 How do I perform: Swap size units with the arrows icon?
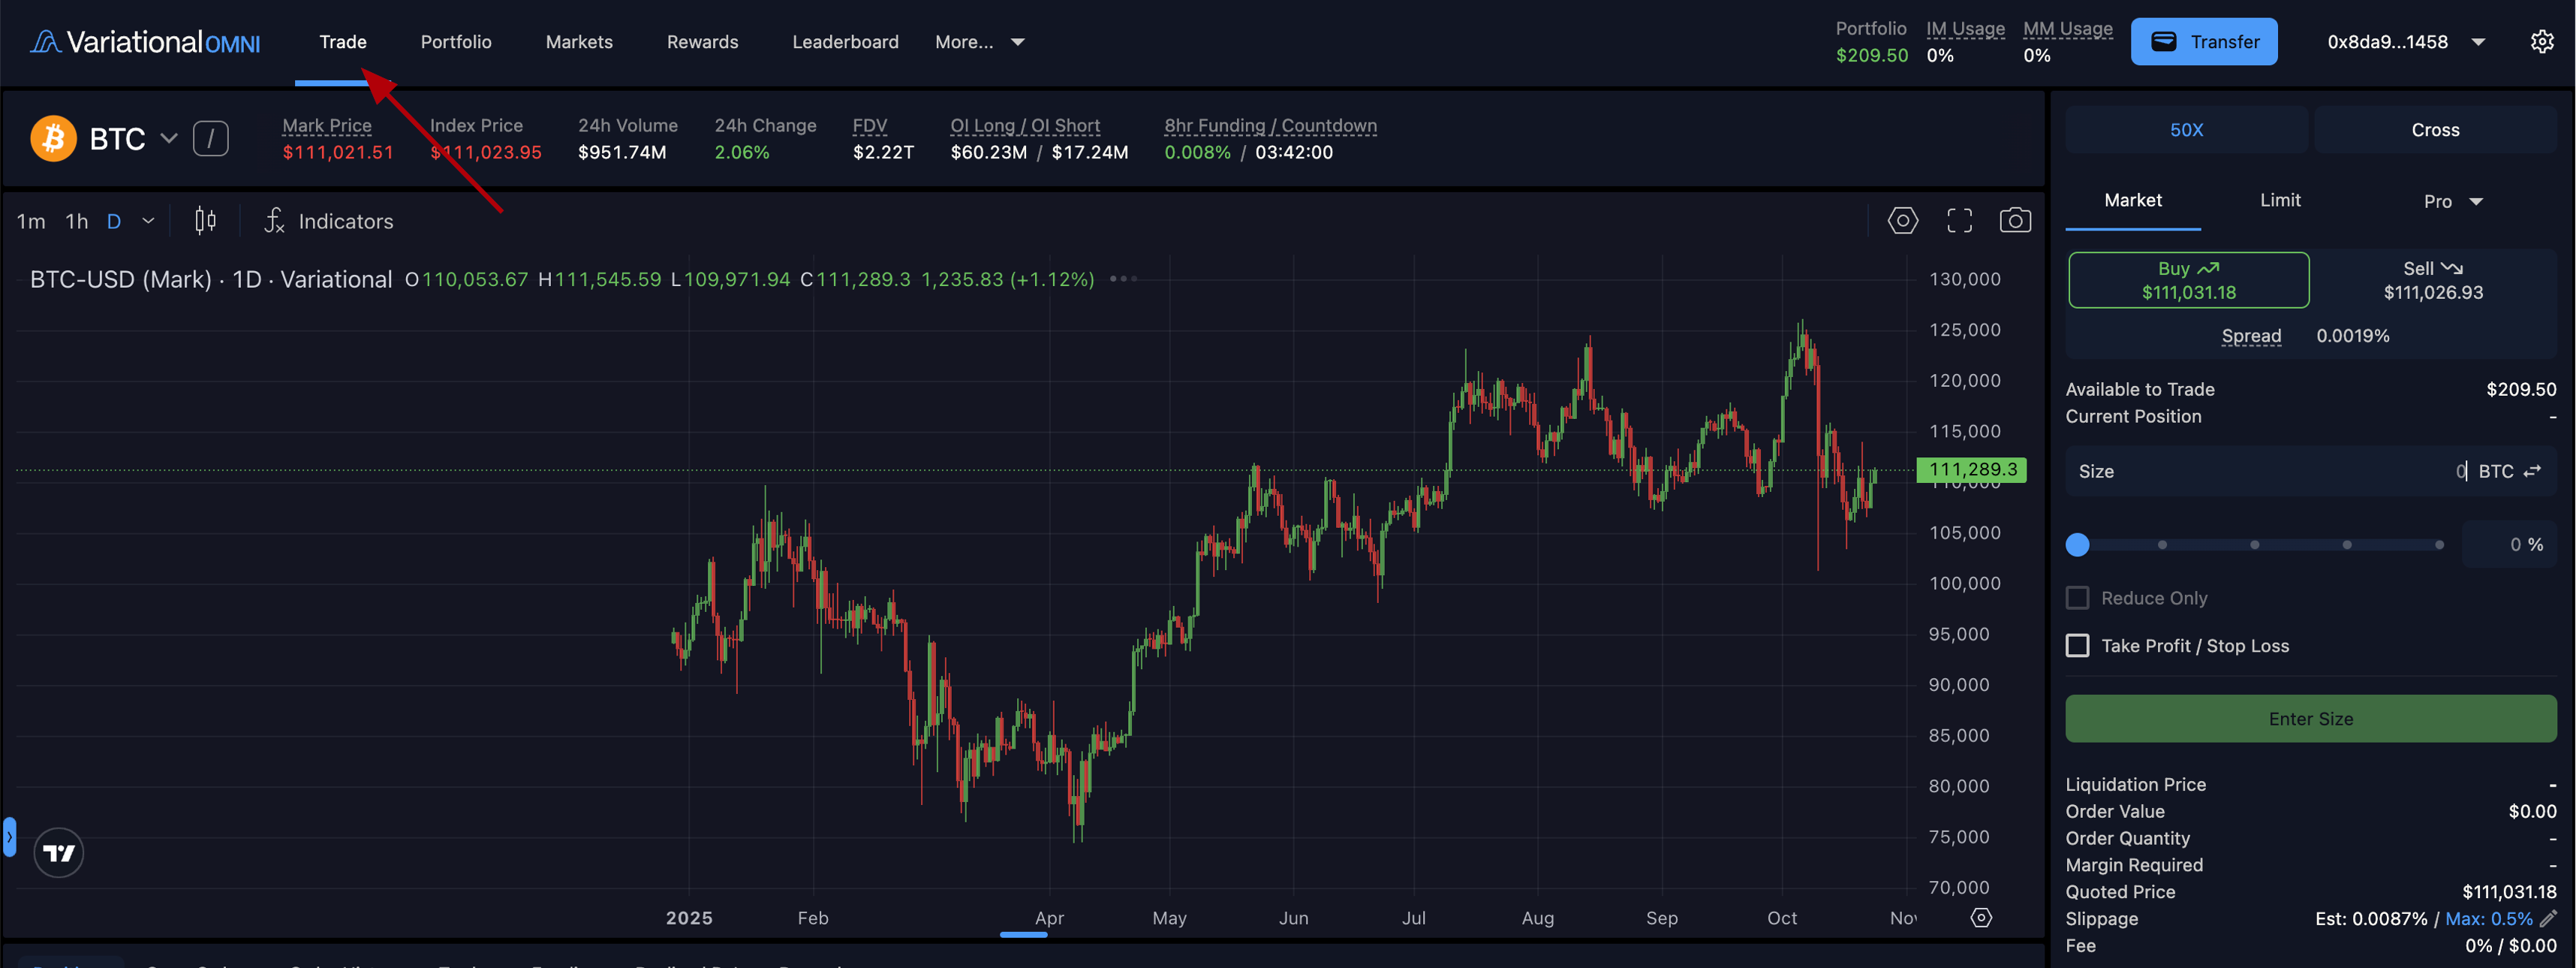[x=2533, y=470]
